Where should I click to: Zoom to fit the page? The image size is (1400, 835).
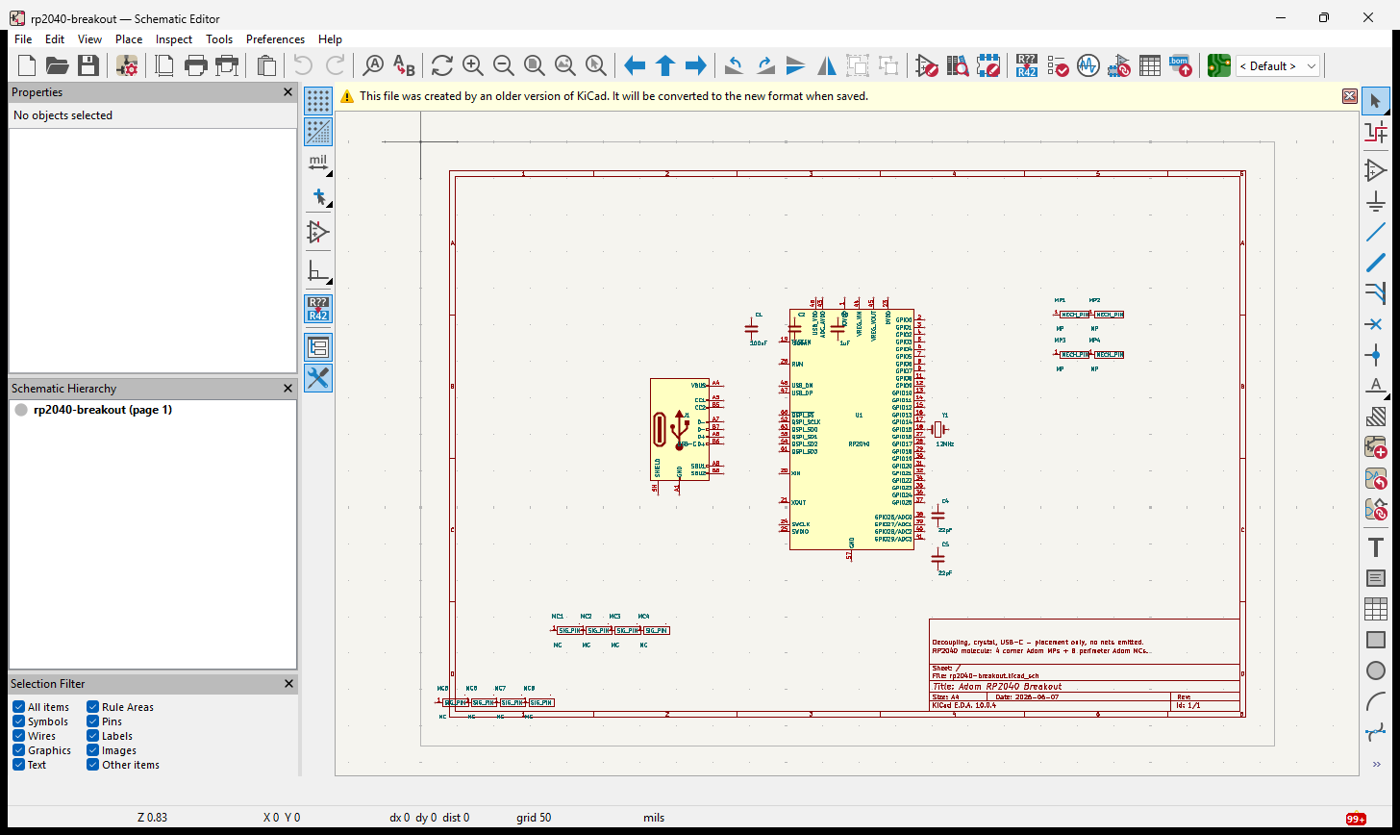535,66
